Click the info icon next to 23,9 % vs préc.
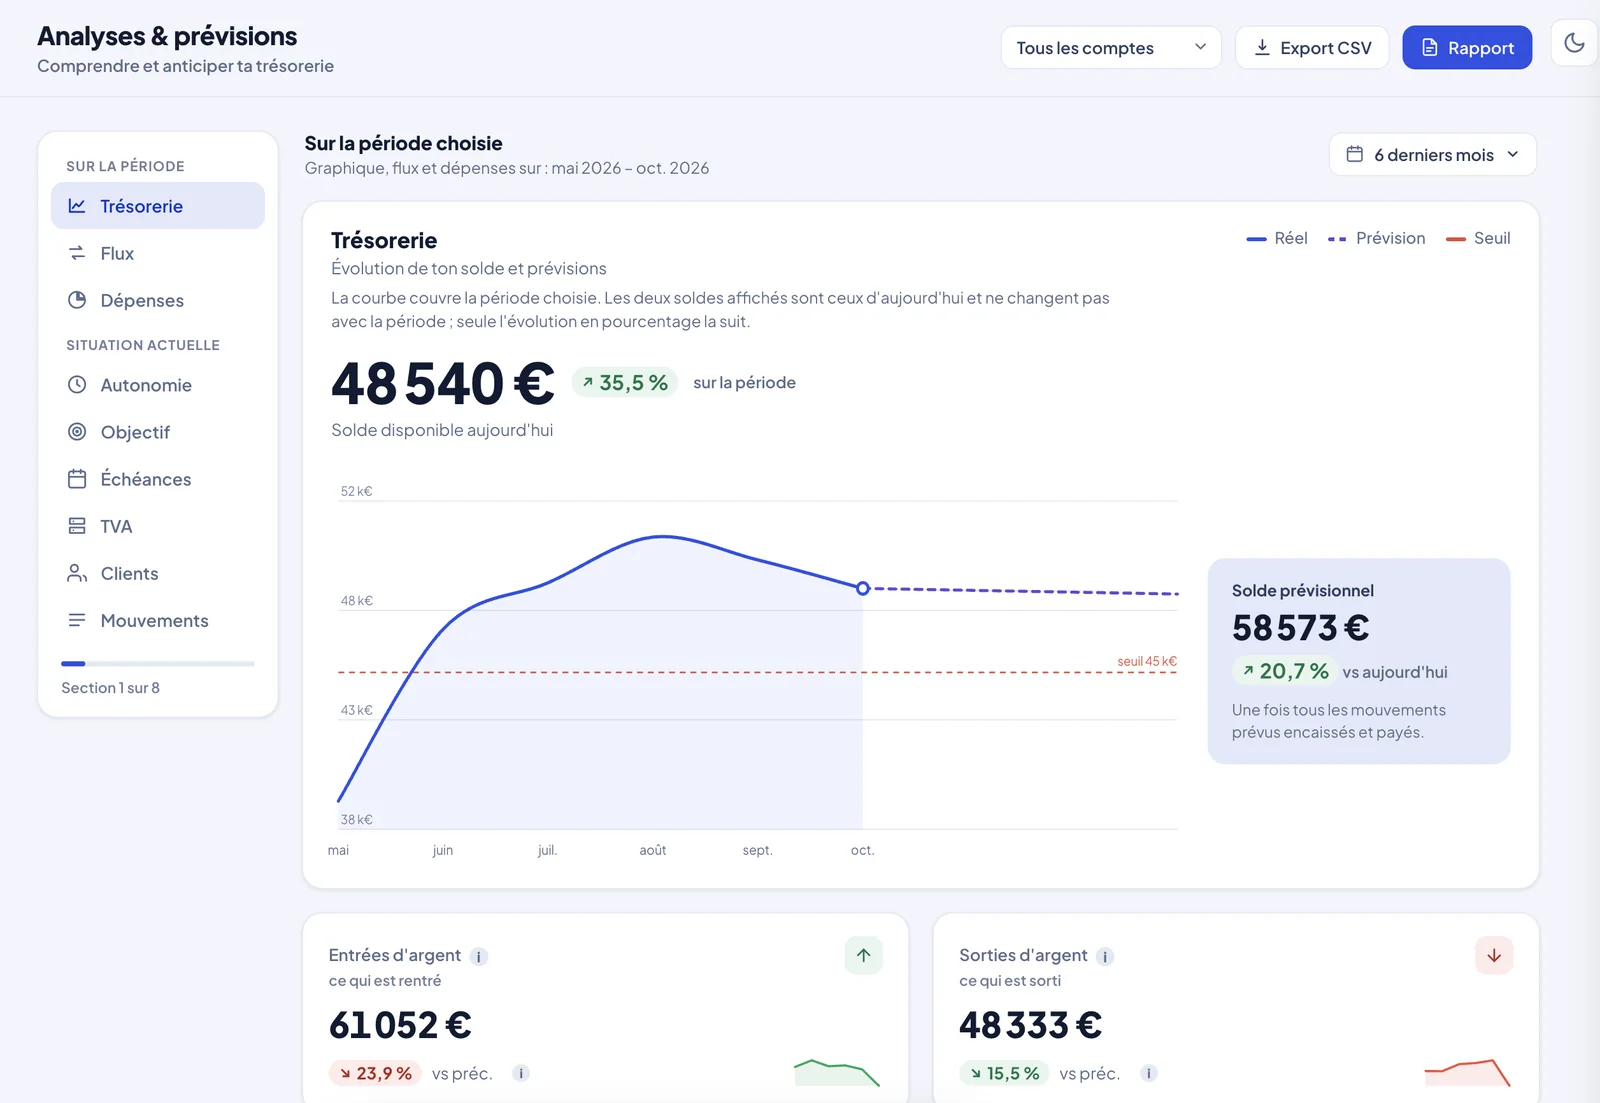Screen dimensions: 1600x1103 [x=521, y=1073]
